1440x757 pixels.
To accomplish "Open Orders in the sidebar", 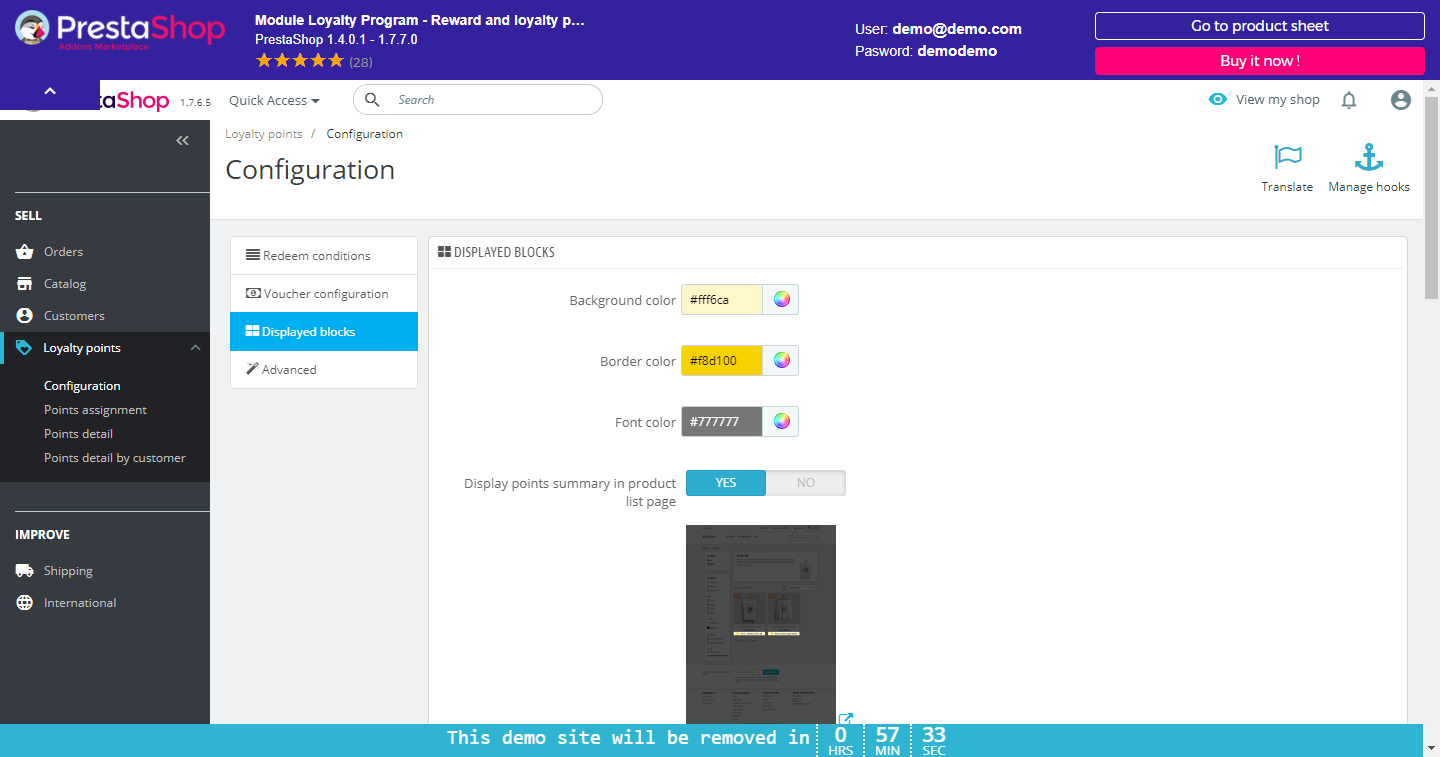I will click(64, 252).
